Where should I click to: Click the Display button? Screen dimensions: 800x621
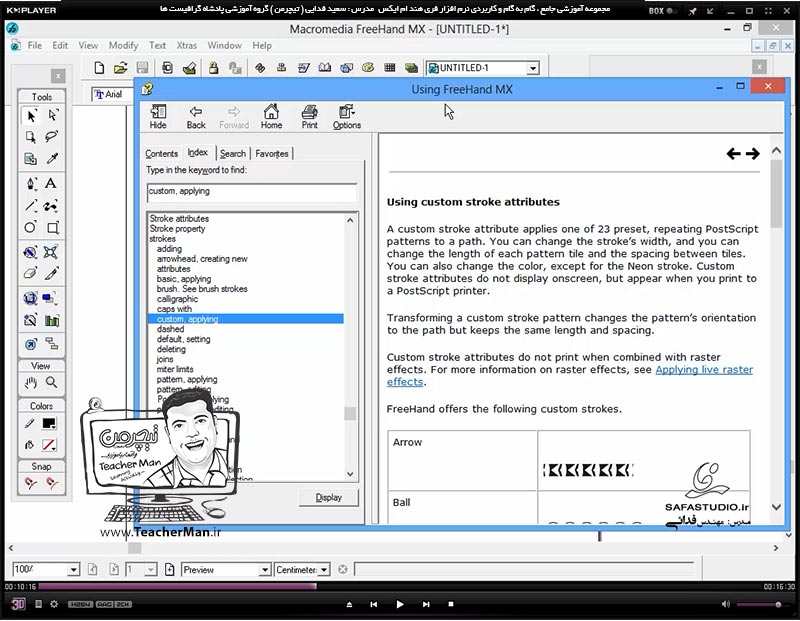(x=329, y=498)
